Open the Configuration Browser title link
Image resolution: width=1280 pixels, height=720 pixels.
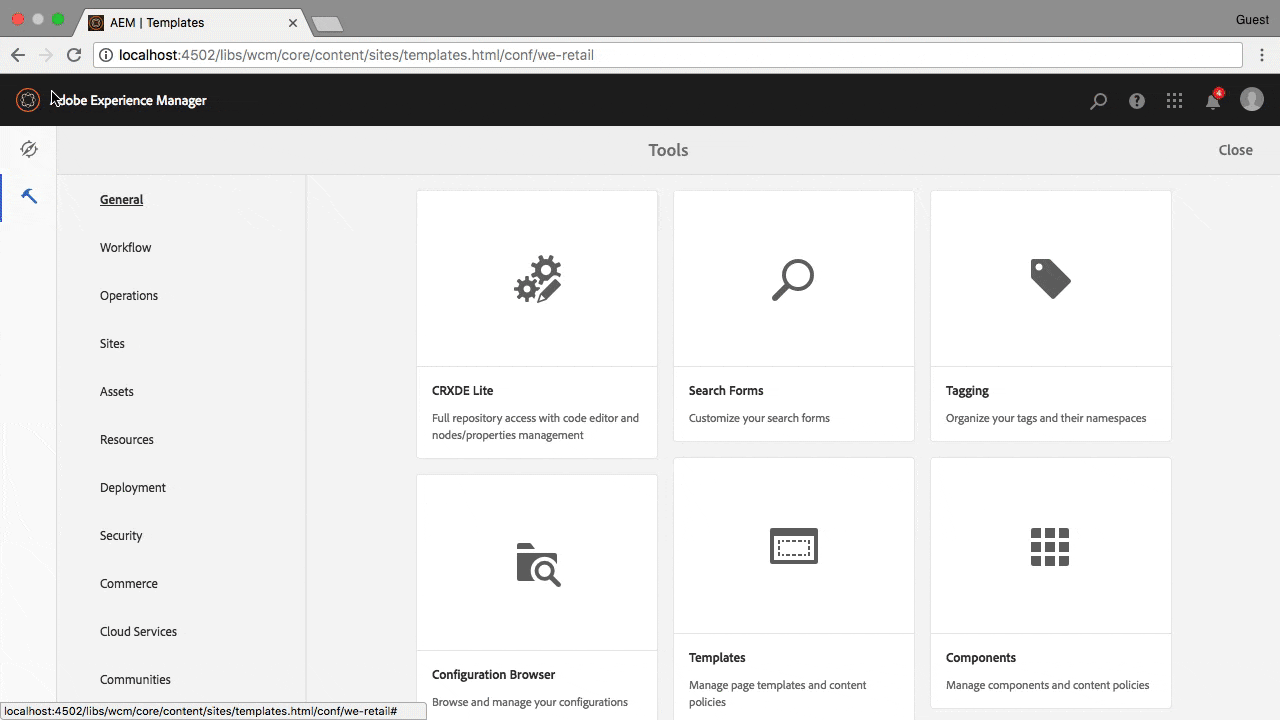[493, 675]
